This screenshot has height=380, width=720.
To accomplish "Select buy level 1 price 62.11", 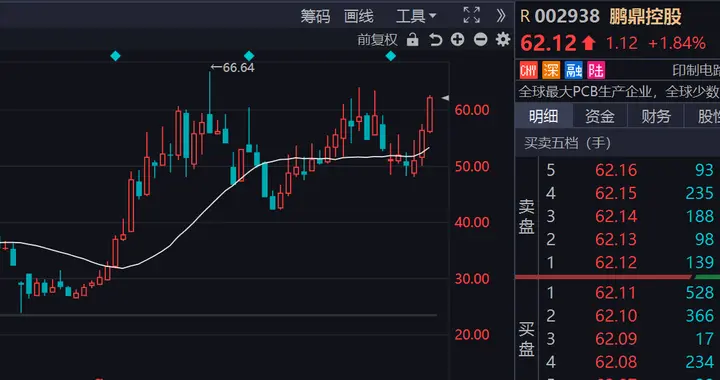I will pos(616,293).
